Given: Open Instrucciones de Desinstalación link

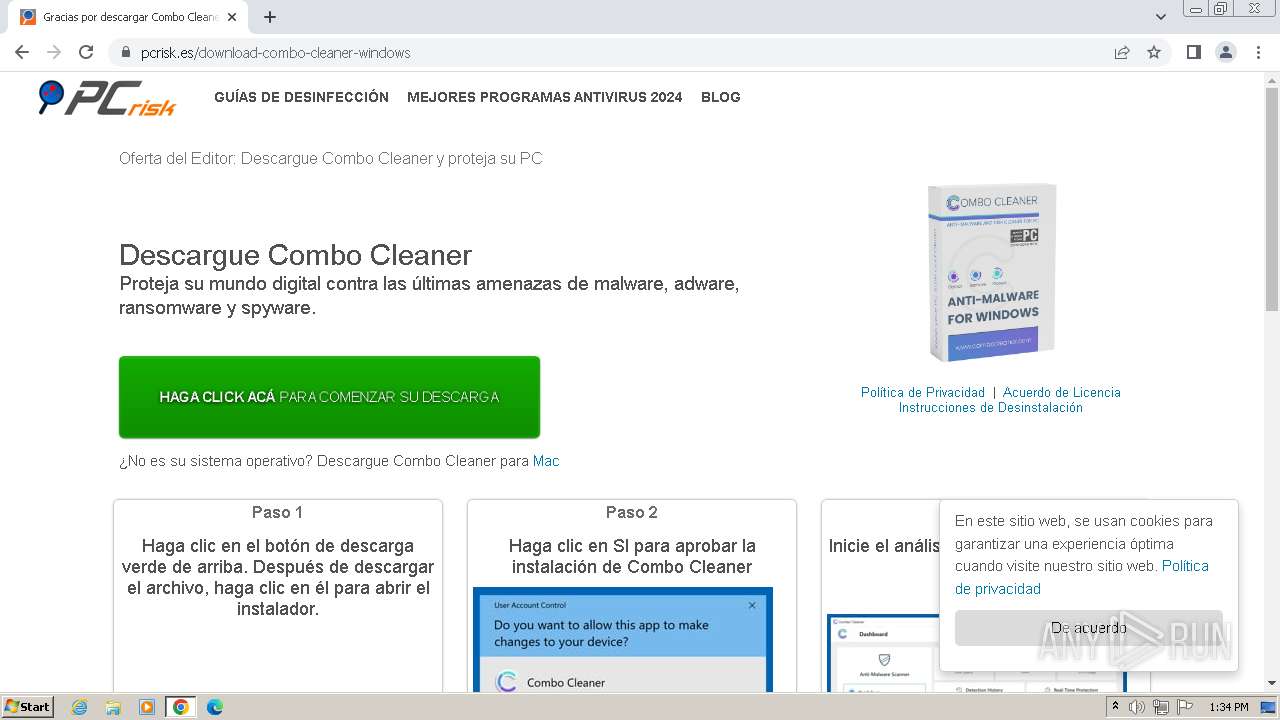Looking at the screenshot, I should tap(990, 408).
